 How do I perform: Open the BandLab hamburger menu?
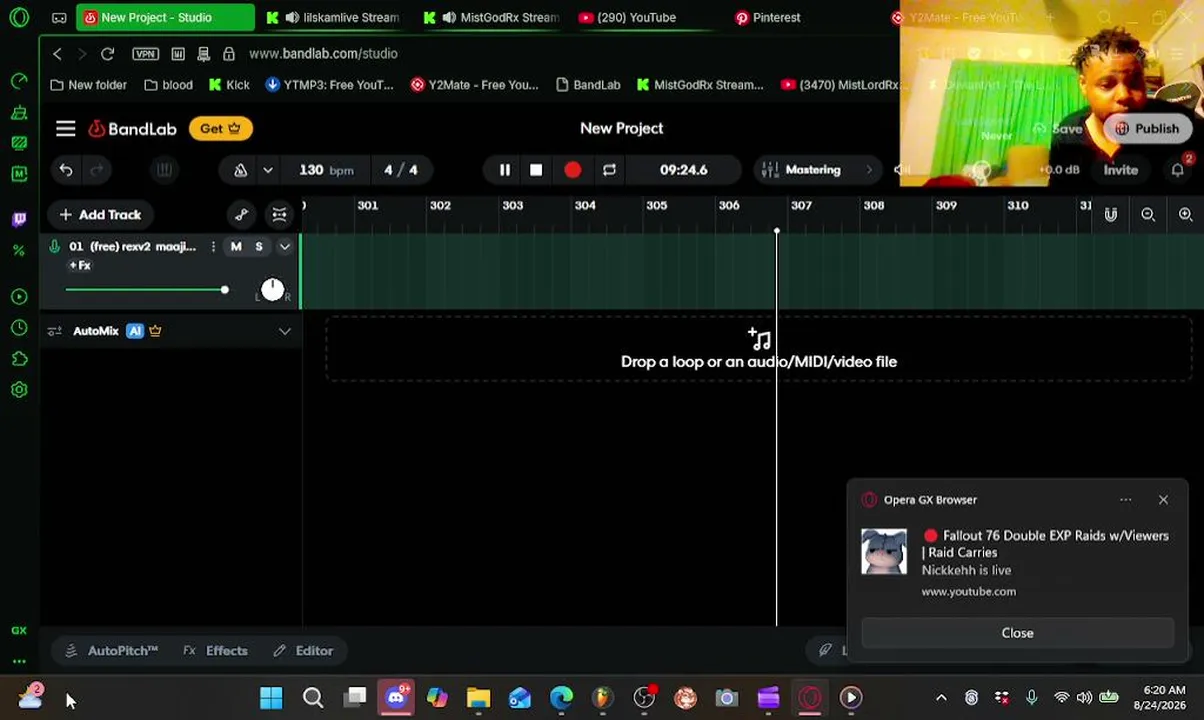coord(65,128)
